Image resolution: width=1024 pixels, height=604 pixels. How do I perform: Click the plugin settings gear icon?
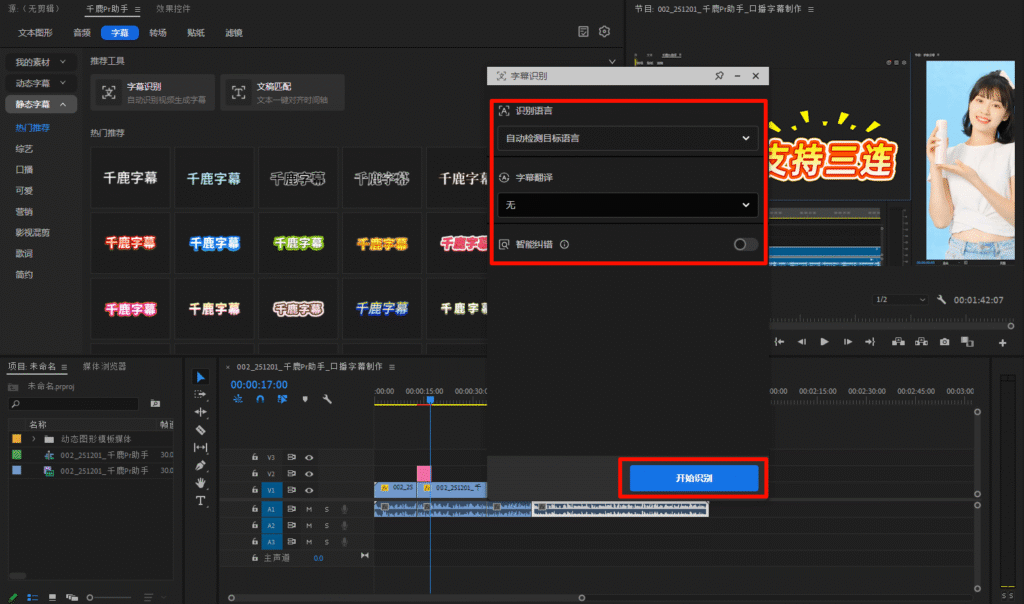605,31
